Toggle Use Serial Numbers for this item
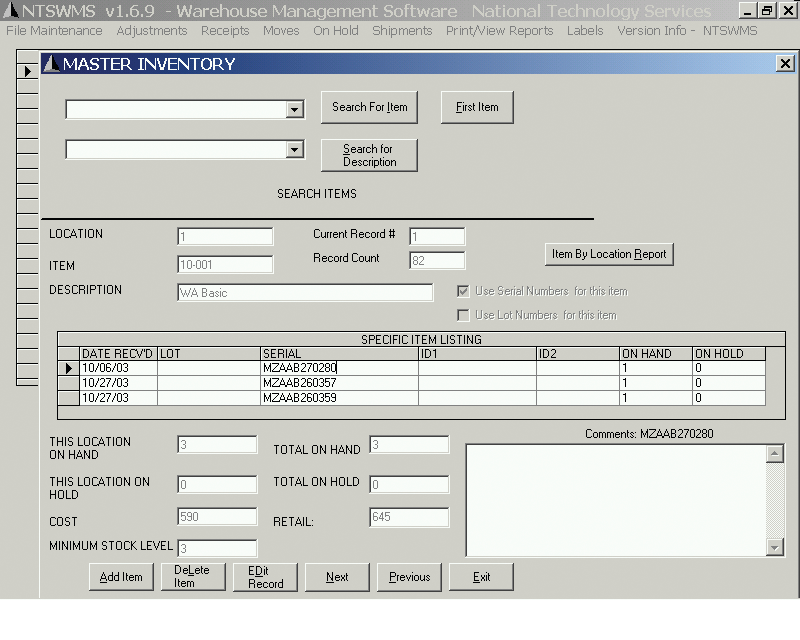 pyautogui.click(x=463, y=291)
